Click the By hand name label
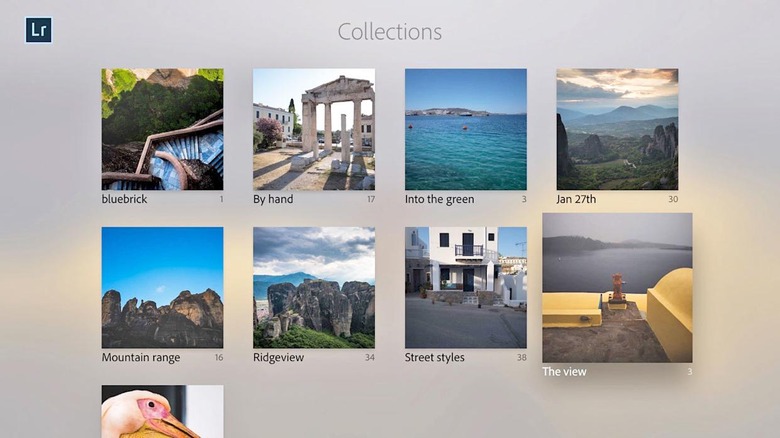Image resolution: width=780 pixels, height=438 pixels. tap(273, 199)
